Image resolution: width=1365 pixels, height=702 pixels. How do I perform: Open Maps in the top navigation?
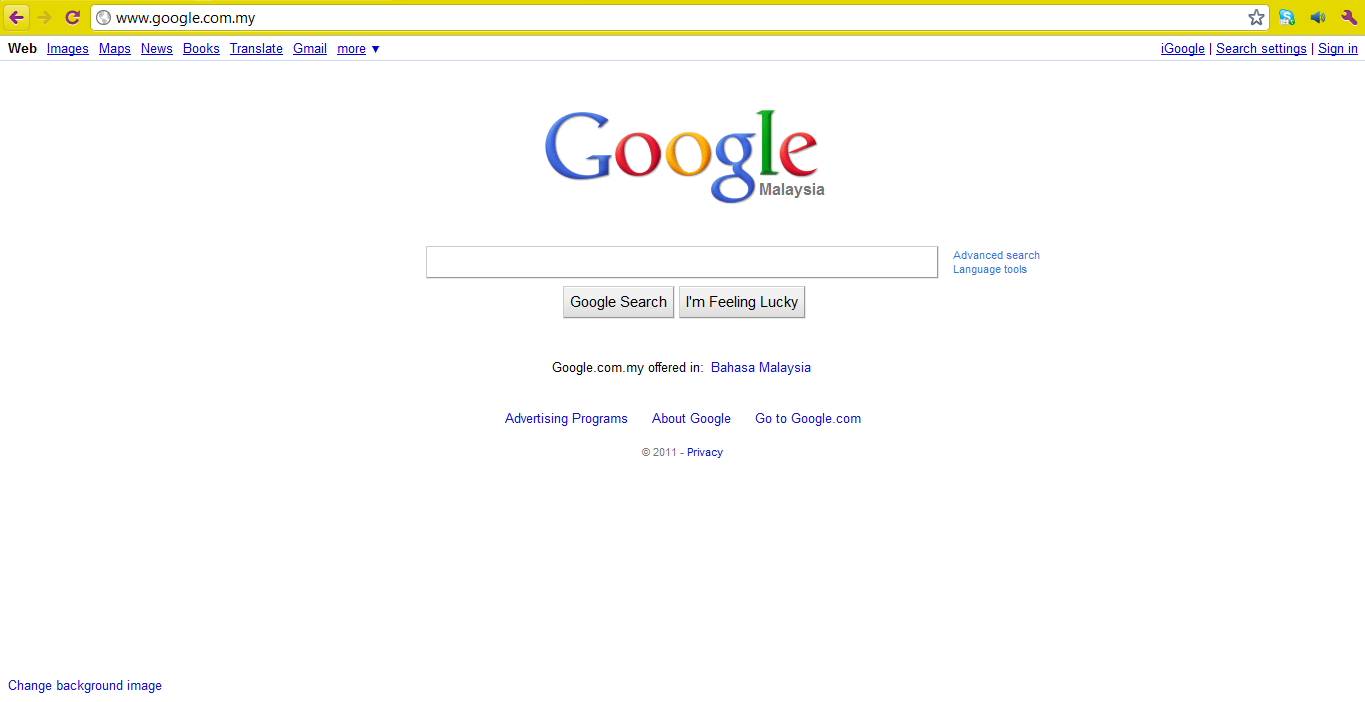click(115, 48)
